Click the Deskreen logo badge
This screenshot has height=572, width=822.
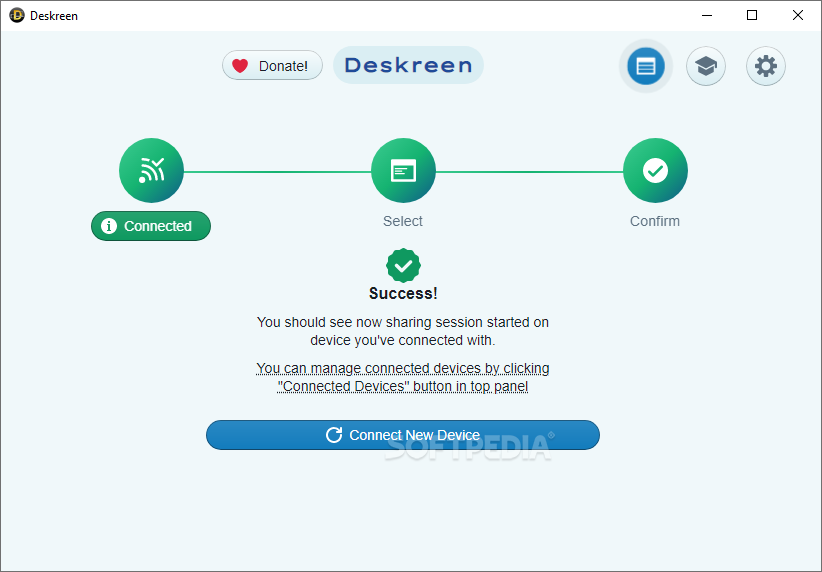tap(408, 65)
